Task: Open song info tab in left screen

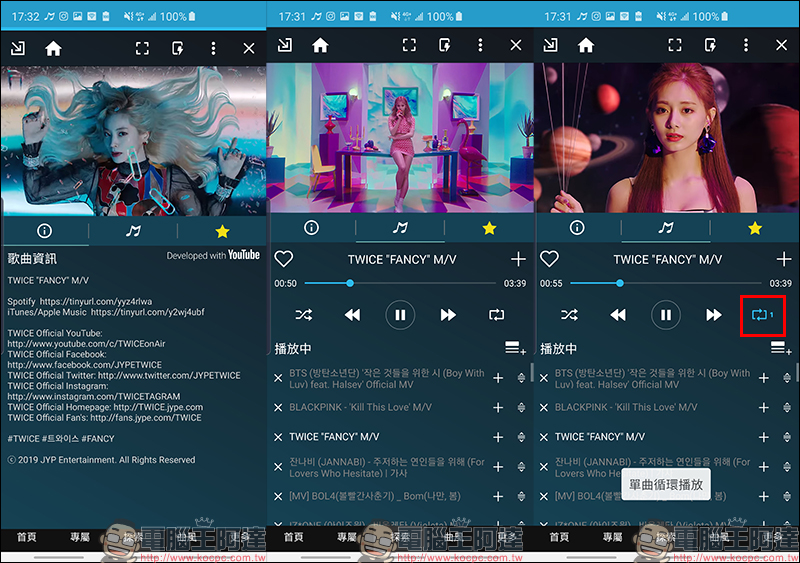Action: [x=44, y=231]
